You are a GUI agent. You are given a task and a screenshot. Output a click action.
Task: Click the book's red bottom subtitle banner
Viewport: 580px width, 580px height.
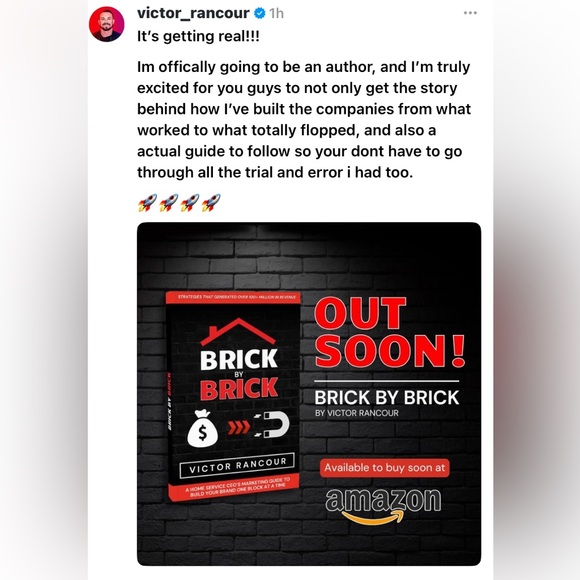coord(234,487)
